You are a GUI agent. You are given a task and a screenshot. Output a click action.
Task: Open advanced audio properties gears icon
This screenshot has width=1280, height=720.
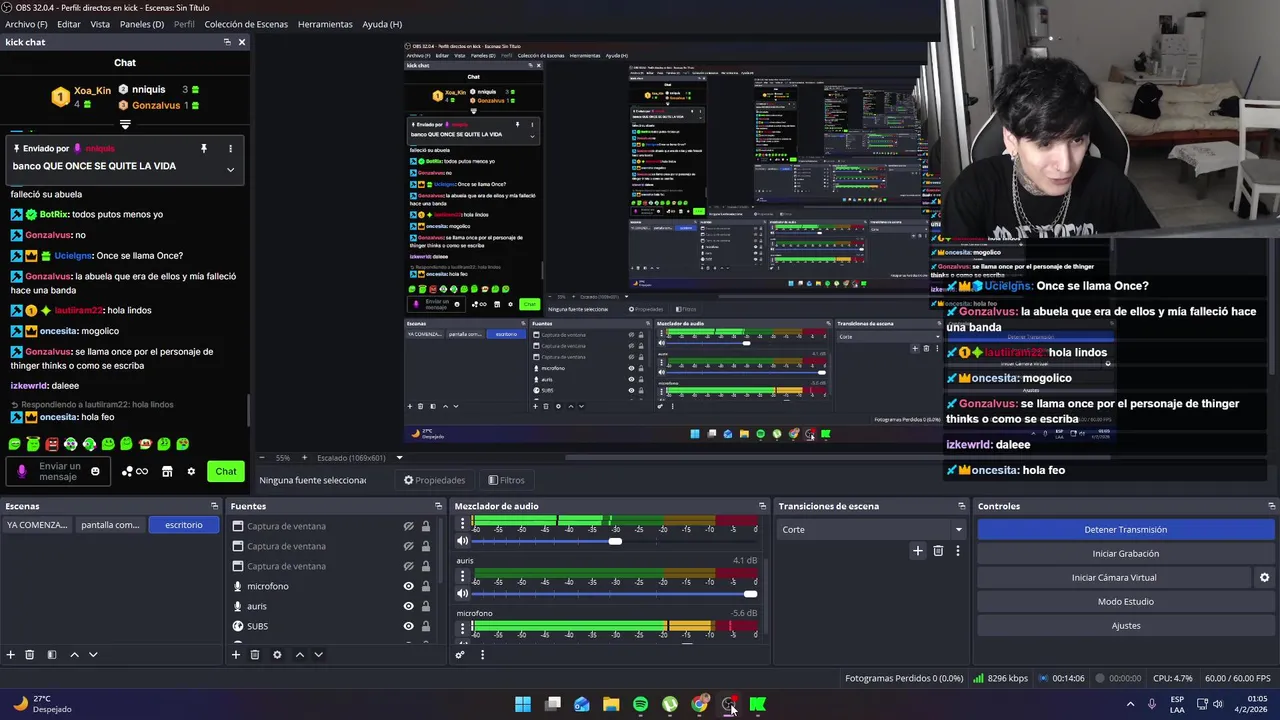pos(460,655)
